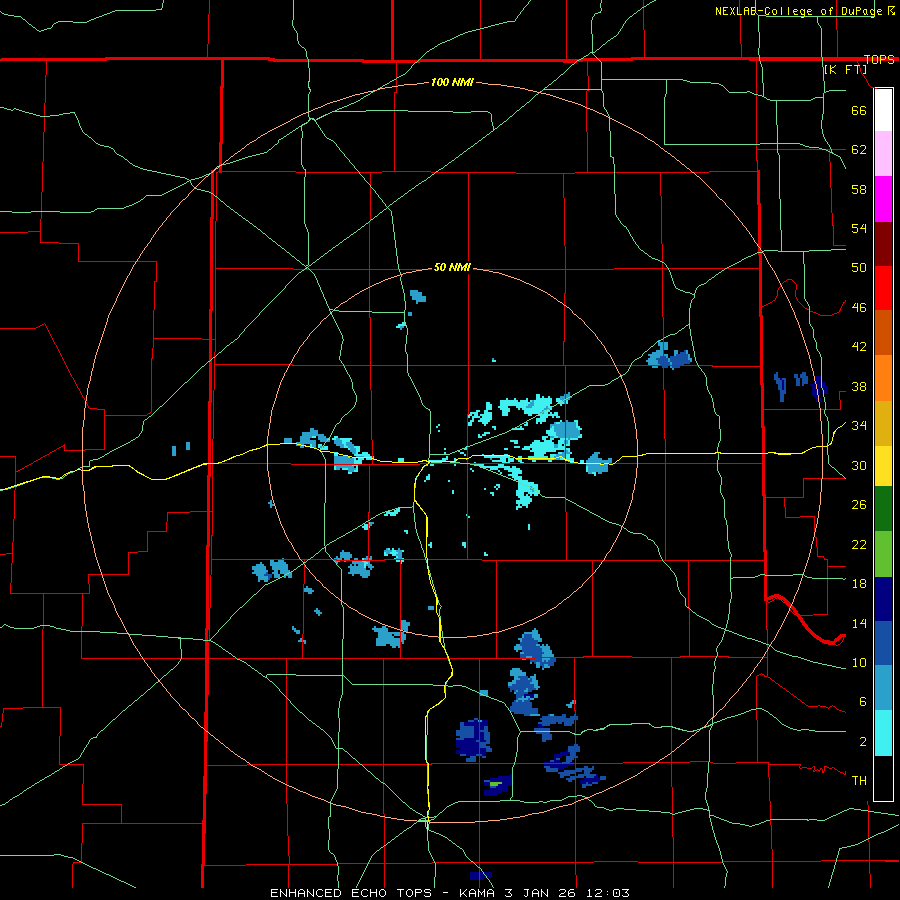Click the "[K FT]" units label
The height and width of the screenshot is (900, 900).
click(845, 69)
